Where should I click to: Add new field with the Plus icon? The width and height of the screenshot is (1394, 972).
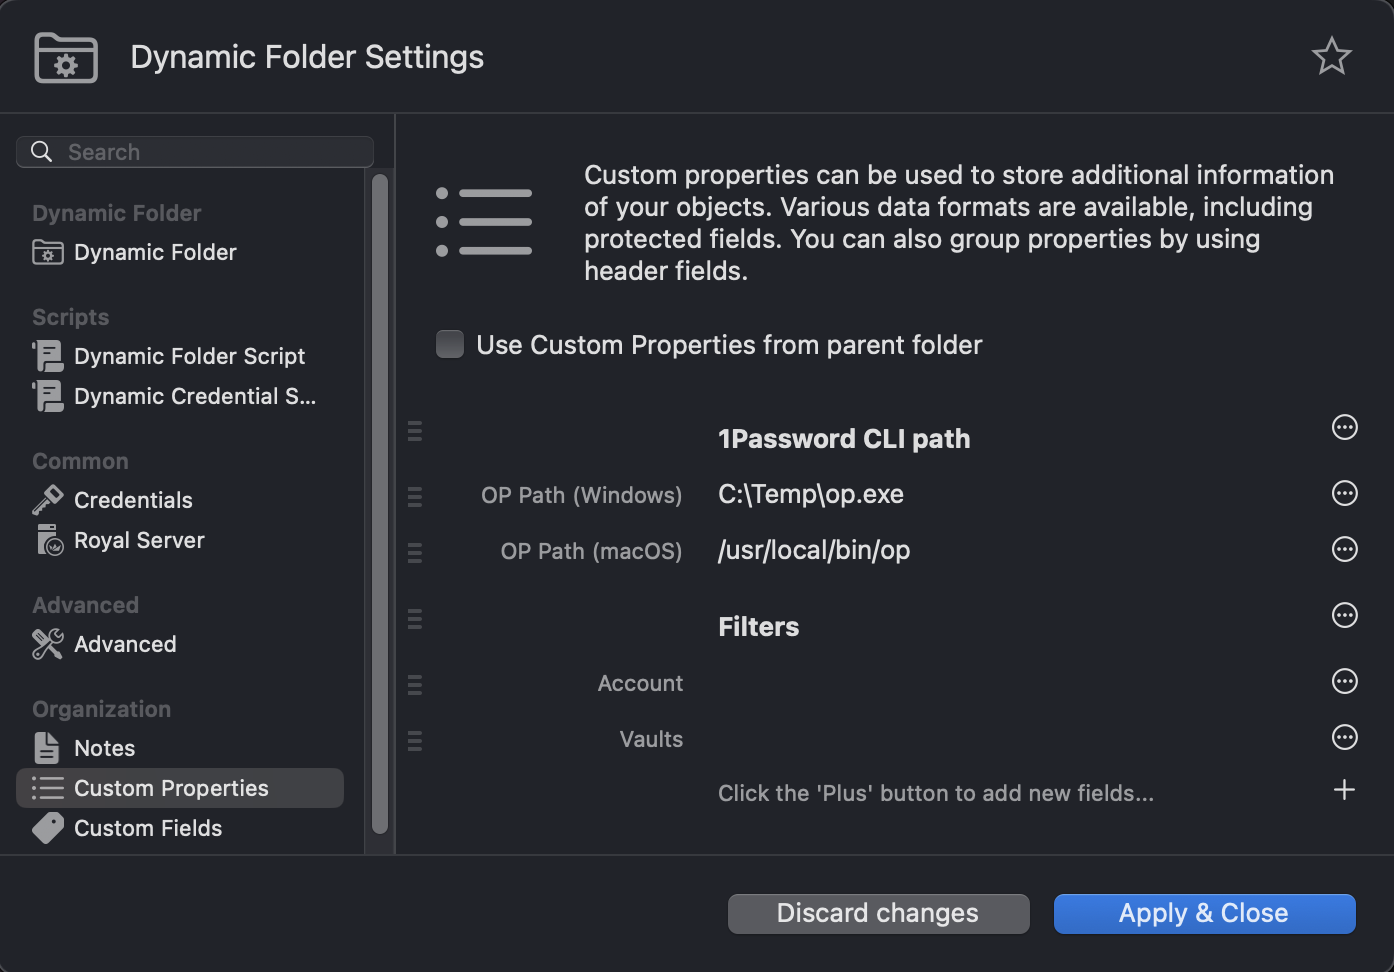(1344, 790)
